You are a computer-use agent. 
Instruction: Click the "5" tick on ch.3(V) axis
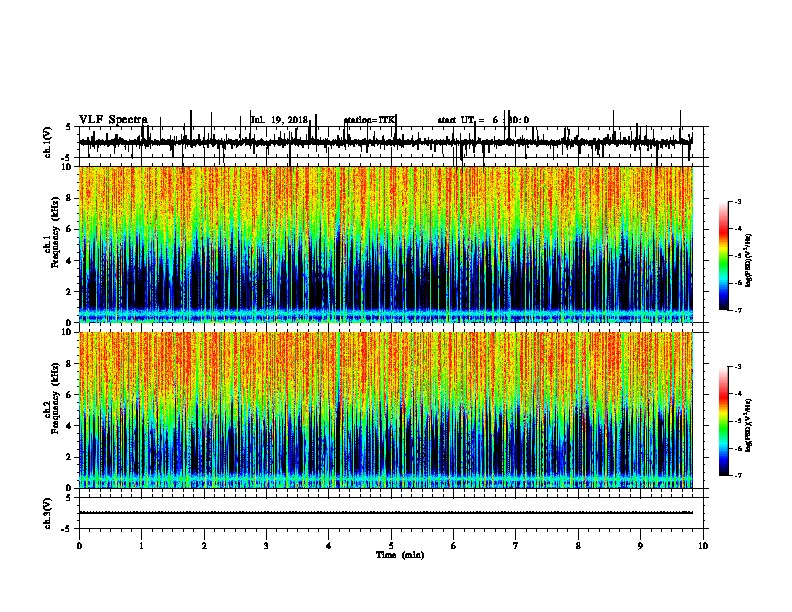pos(68,498)
